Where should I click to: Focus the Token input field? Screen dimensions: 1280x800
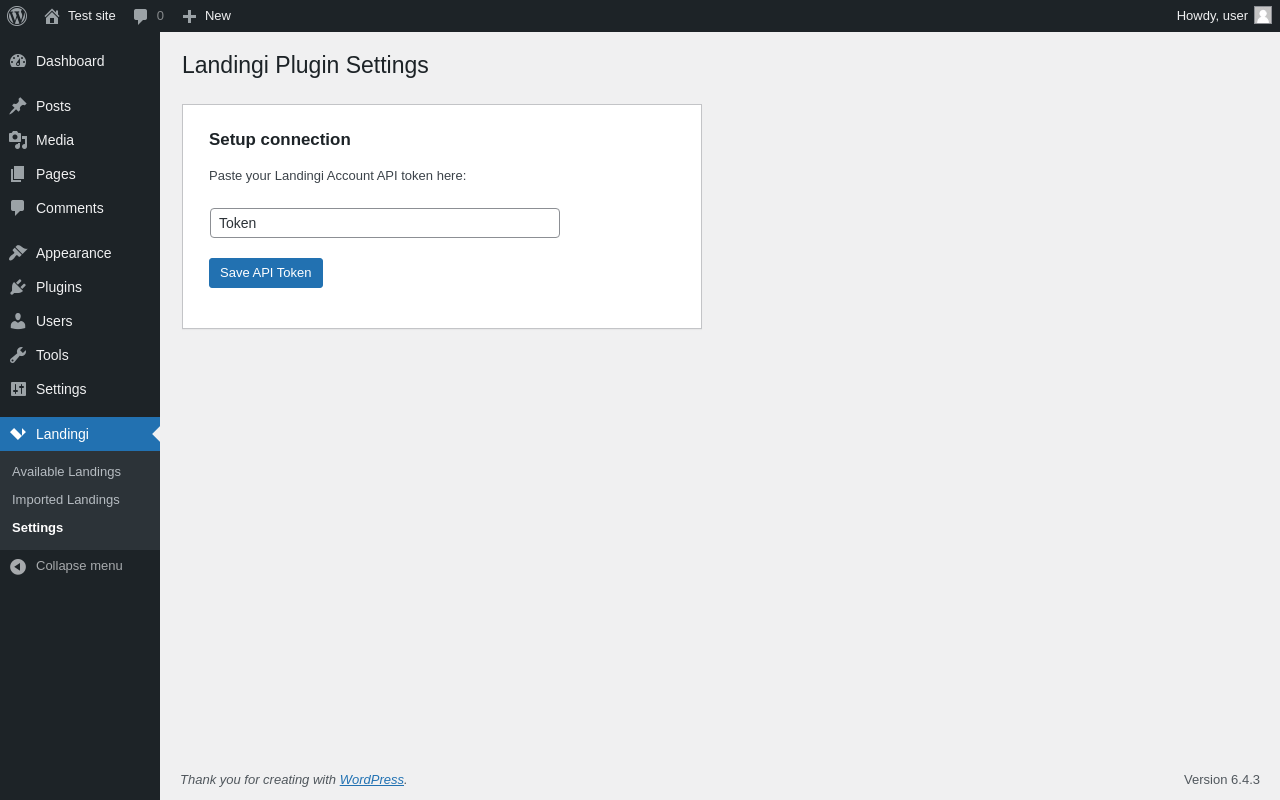point(385,223)
